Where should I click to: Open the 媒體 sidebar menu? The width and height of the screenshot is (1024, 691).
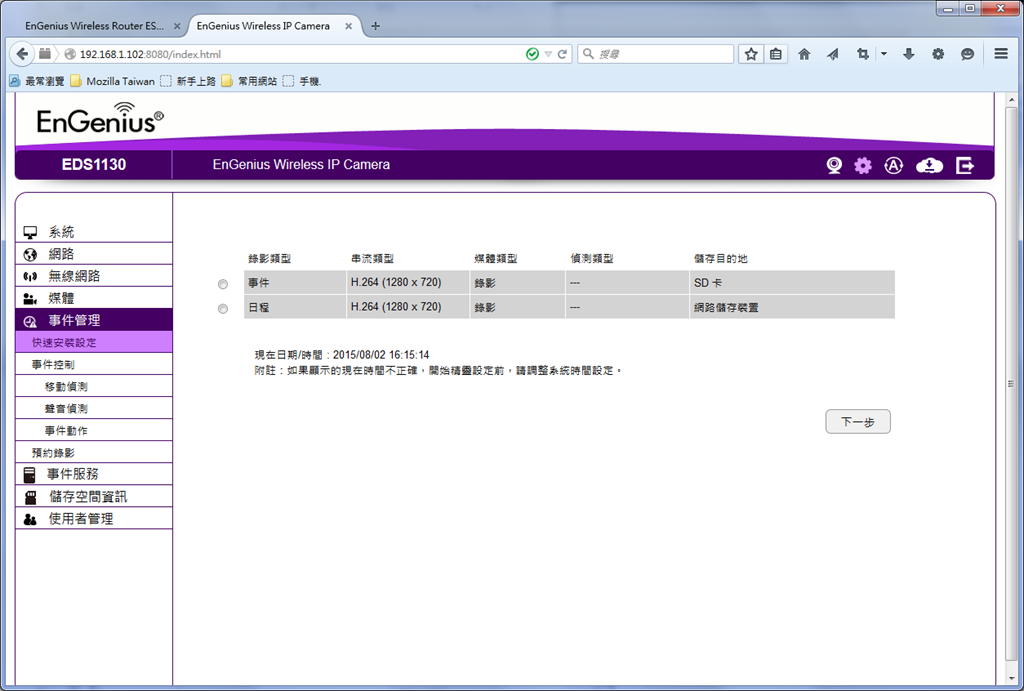tap(94, 298)
